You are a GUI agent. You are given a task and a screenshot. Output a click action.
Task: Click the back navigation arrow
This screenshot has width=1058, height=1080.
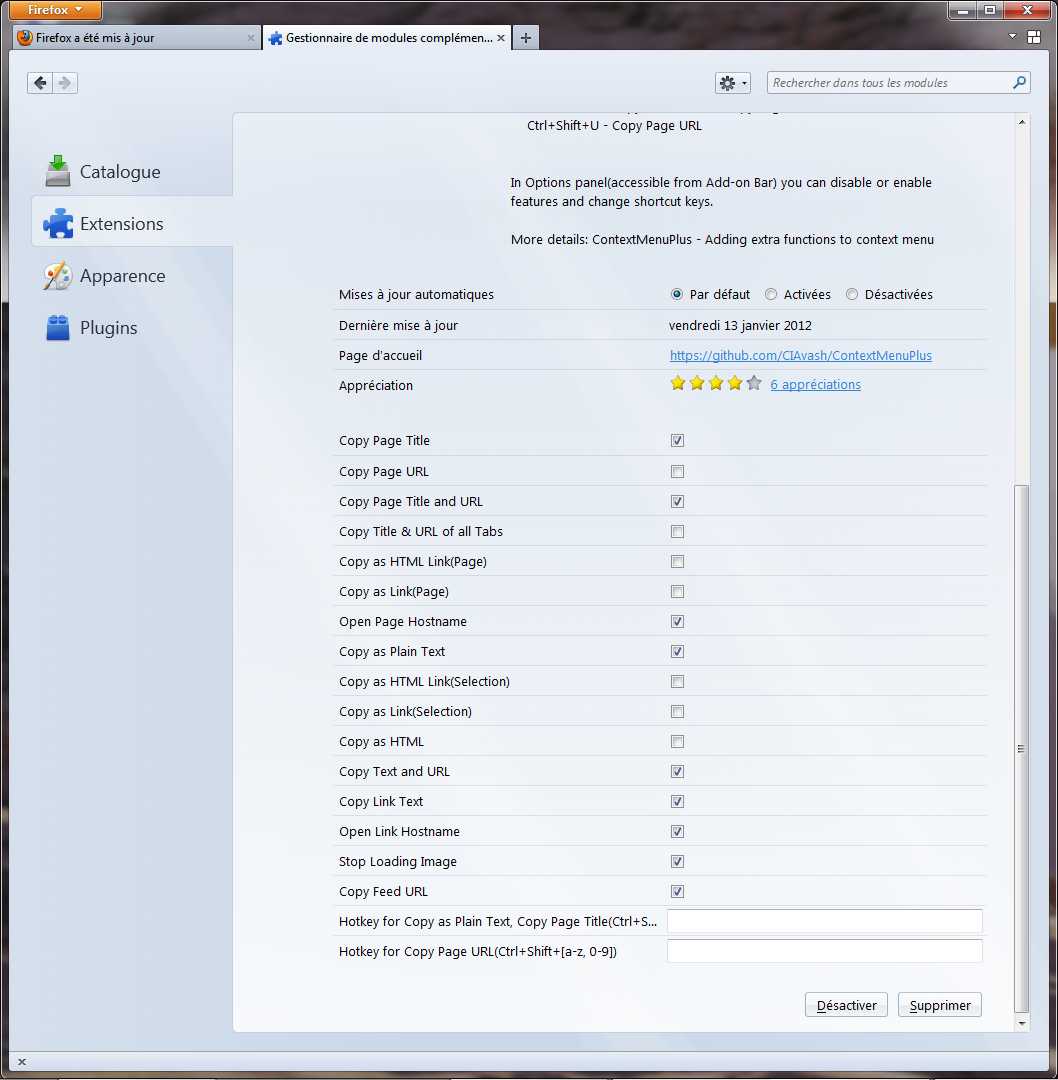click(40, 83)
